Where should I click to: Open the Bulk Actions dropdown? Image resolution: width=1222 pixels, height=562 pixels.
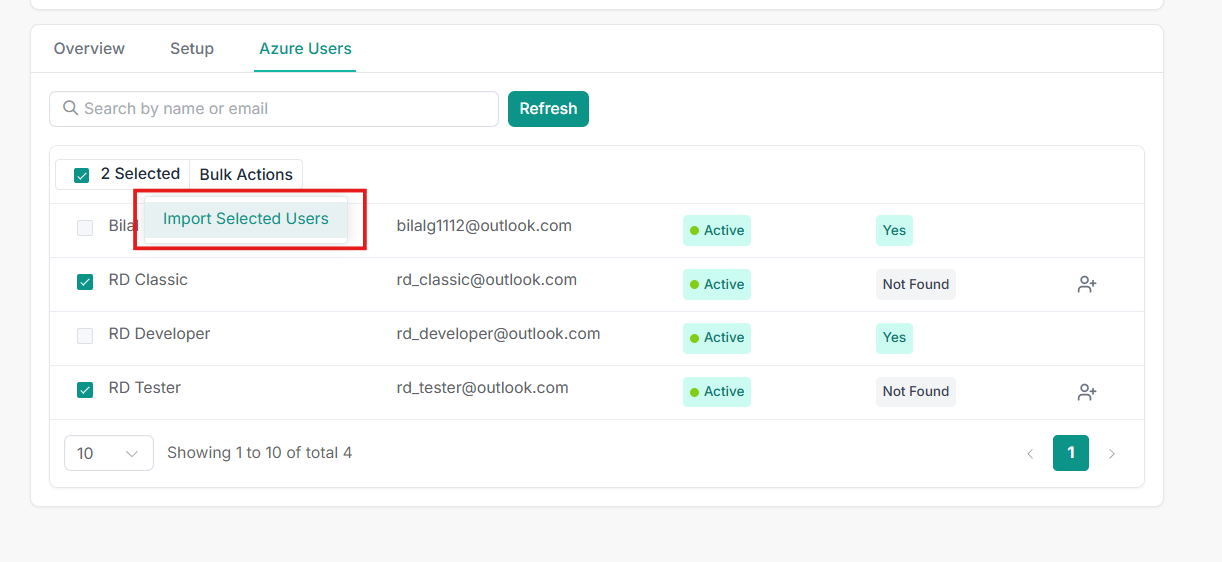click(x=246, y=174)
